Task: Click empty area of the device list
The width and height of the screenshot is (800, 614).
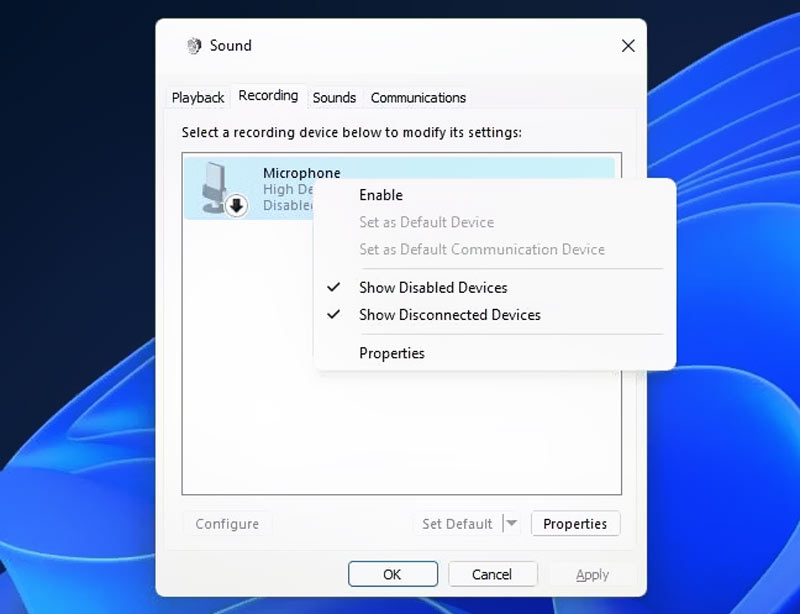Action: coord(400,430)
